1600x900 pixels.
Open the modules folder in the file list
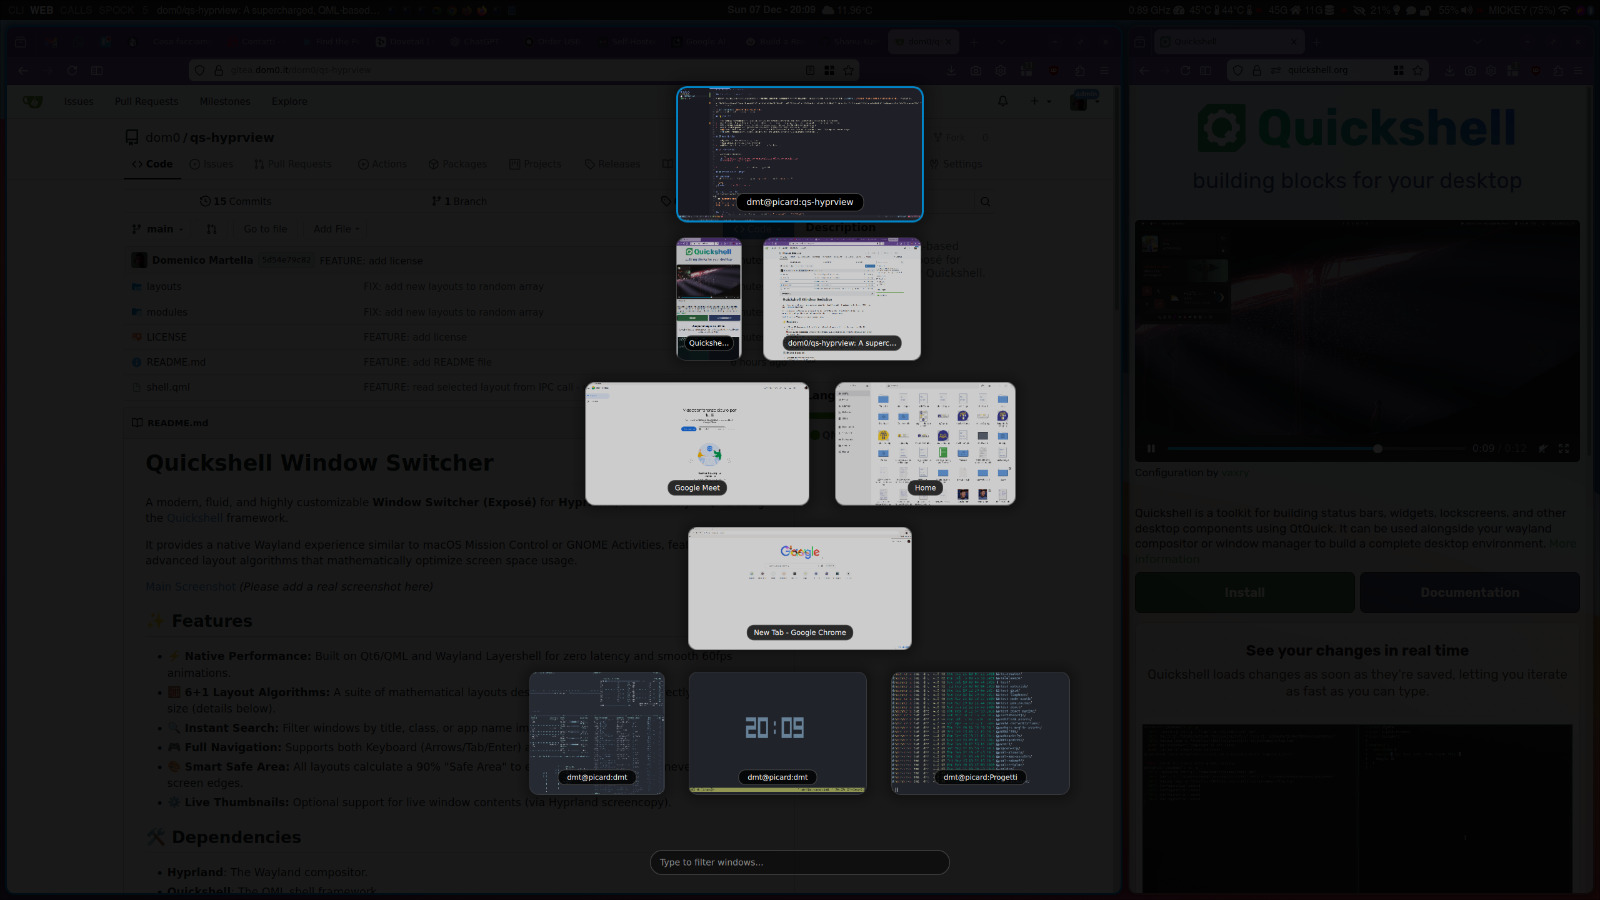167,312
